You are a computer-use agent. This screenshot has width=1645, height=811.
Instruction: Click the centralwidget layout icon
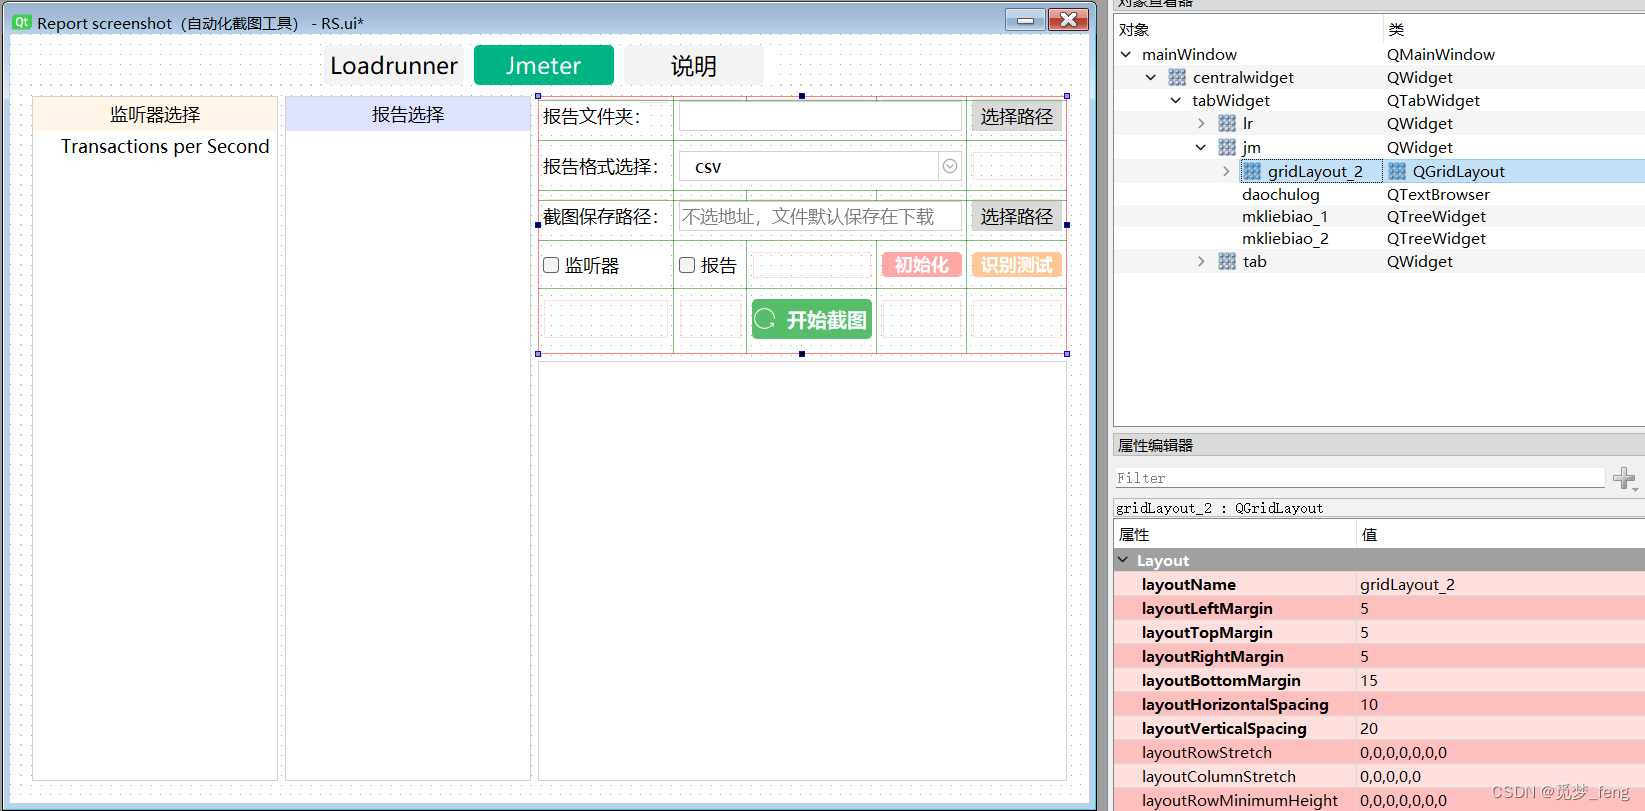[1177, 77]
